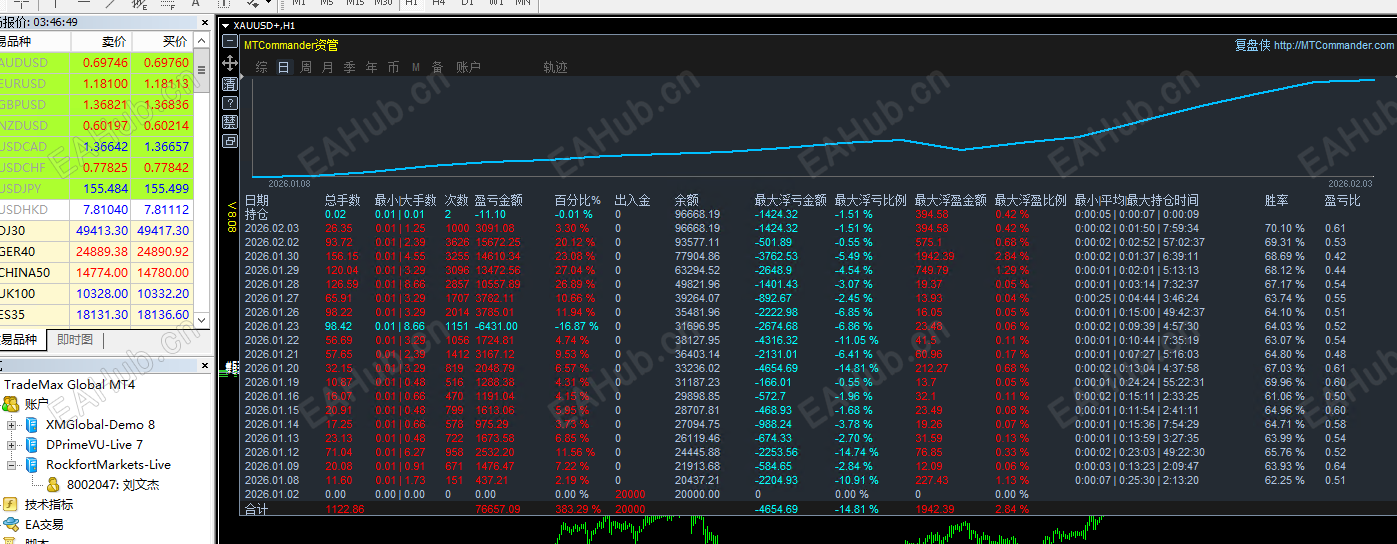Image resolution: width=1397 pixels, height=544 pixels.
Task: Select the 交易品种 tab in Market Watch
Action: [x=18, y=340]
